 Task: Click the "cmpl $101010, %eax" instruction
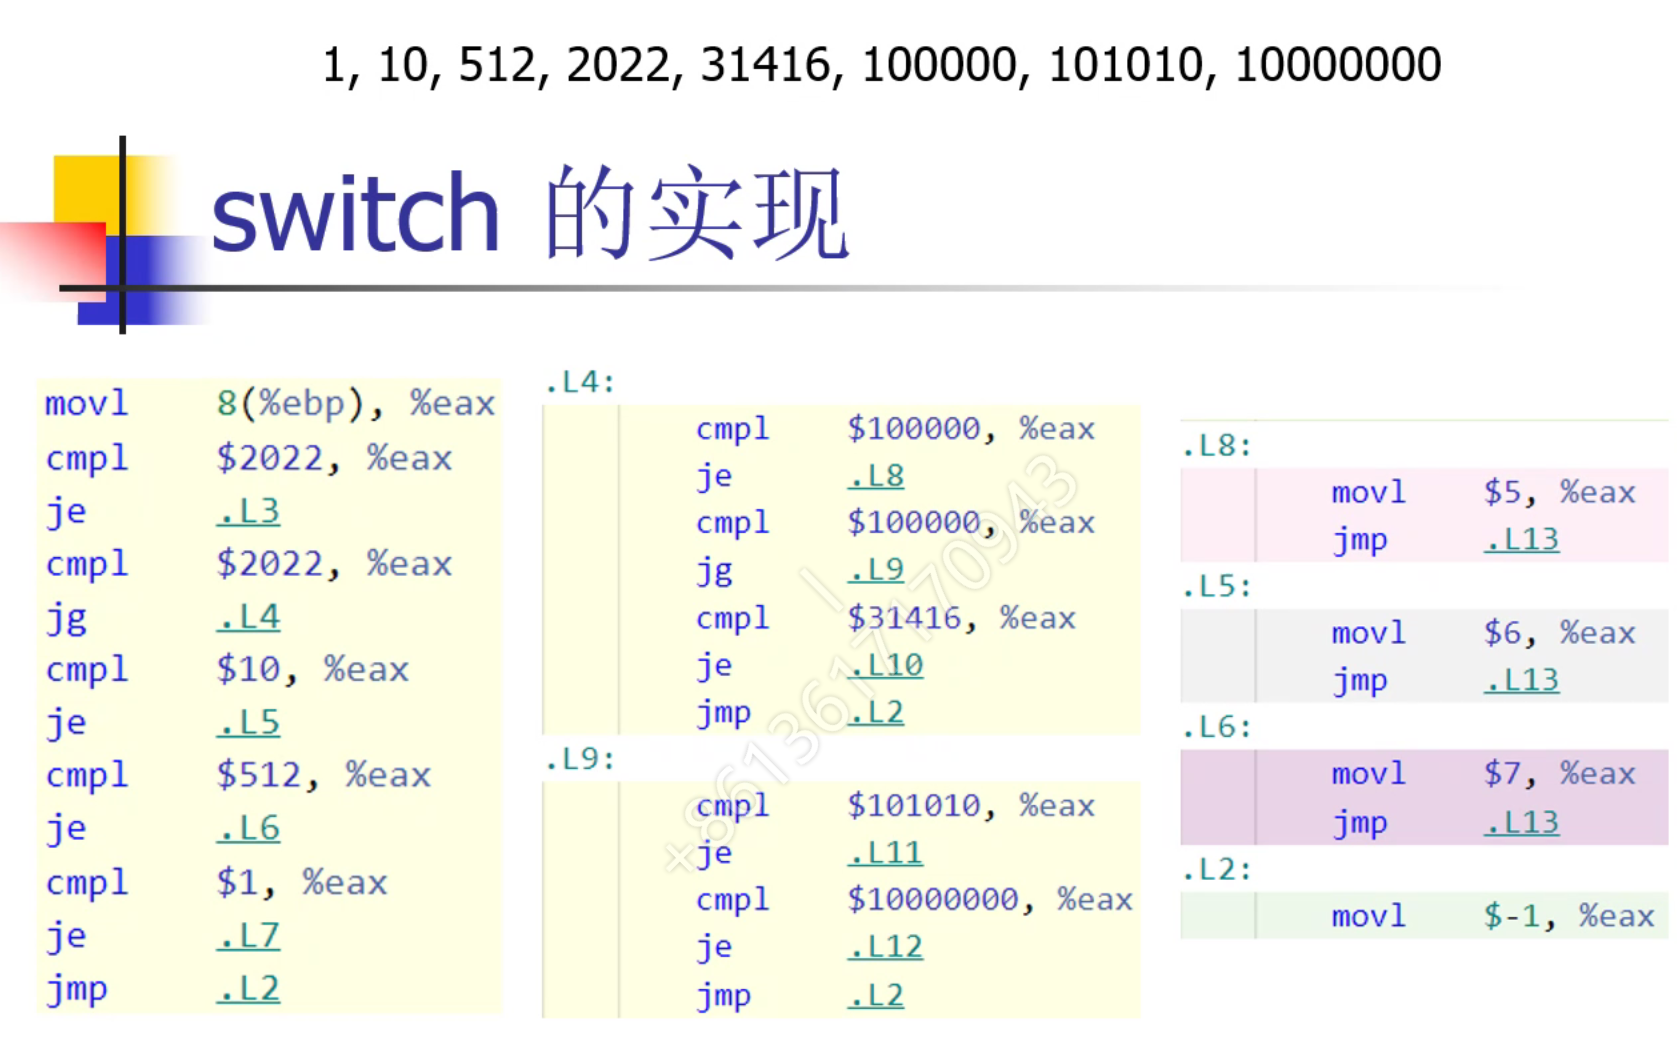click(x=896, y=806)
